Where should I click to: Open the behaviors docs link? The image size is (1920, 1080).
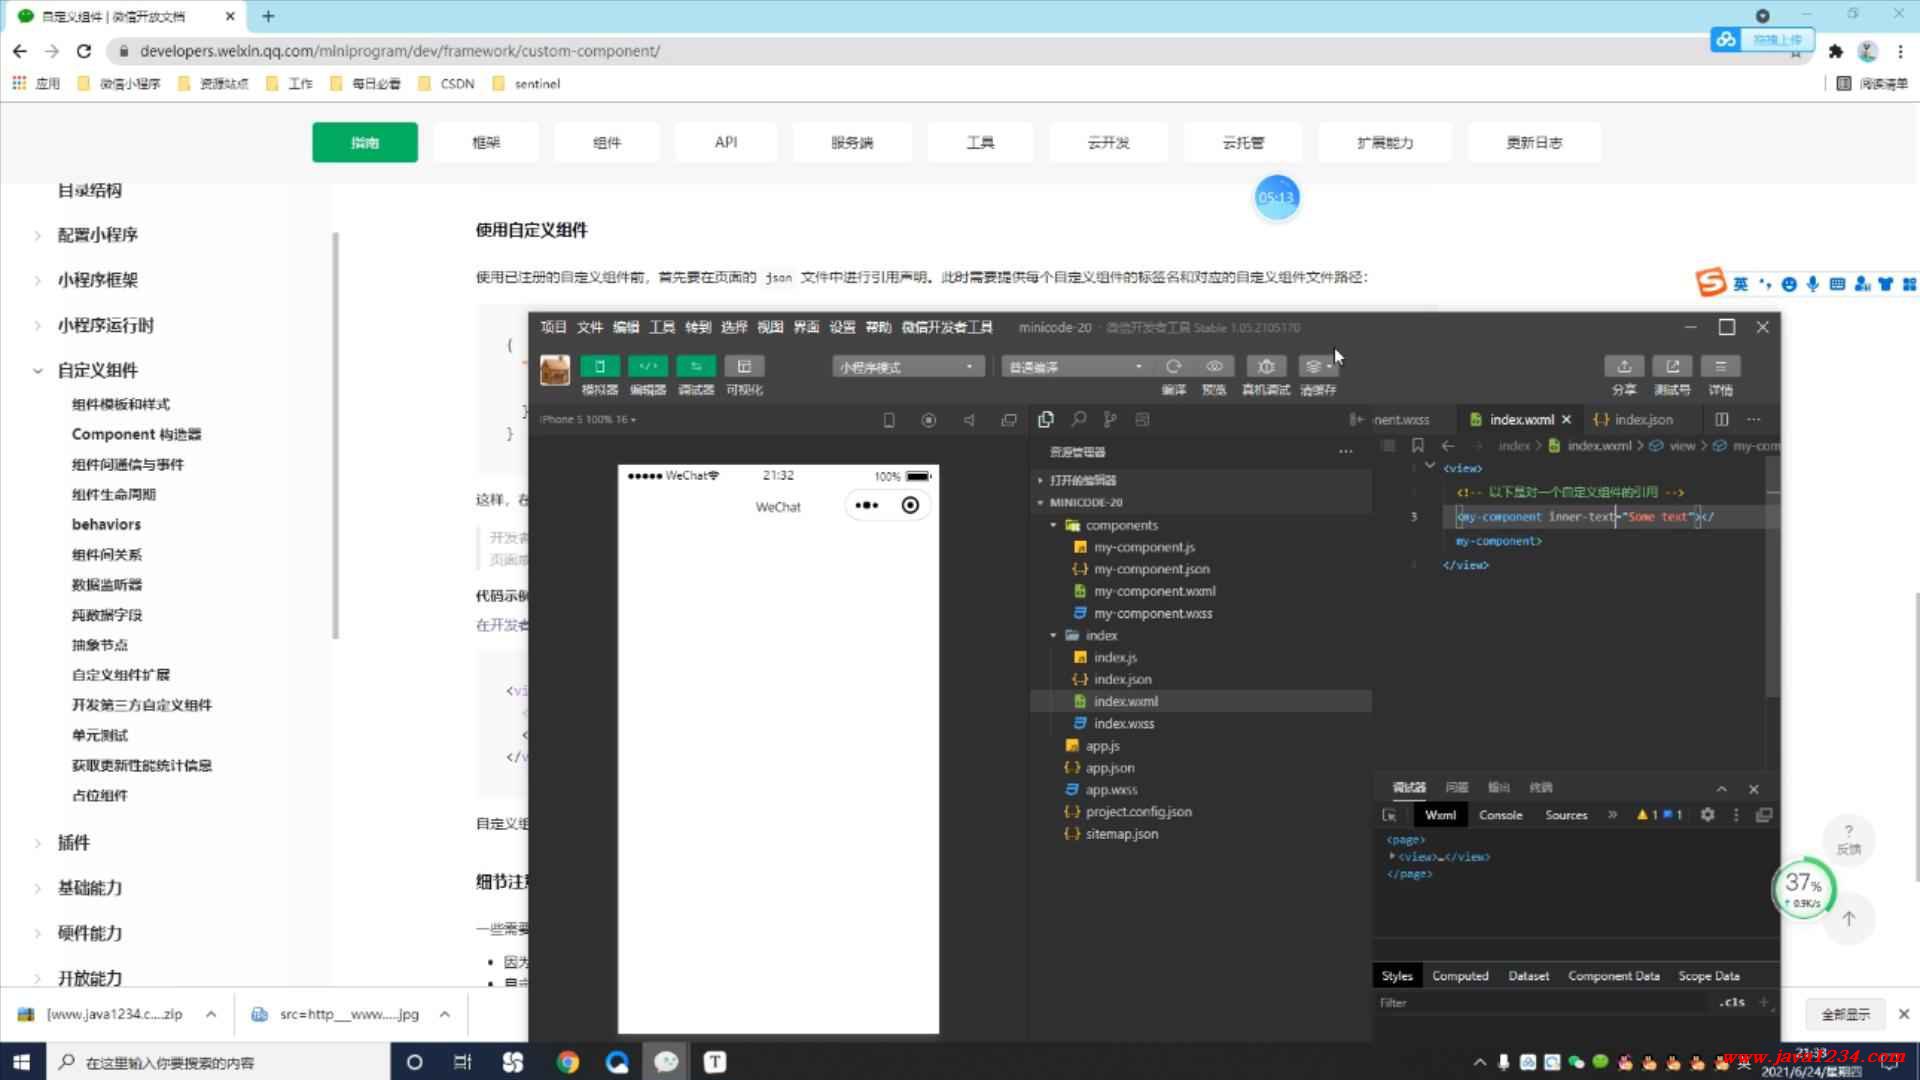coord(106,524)
